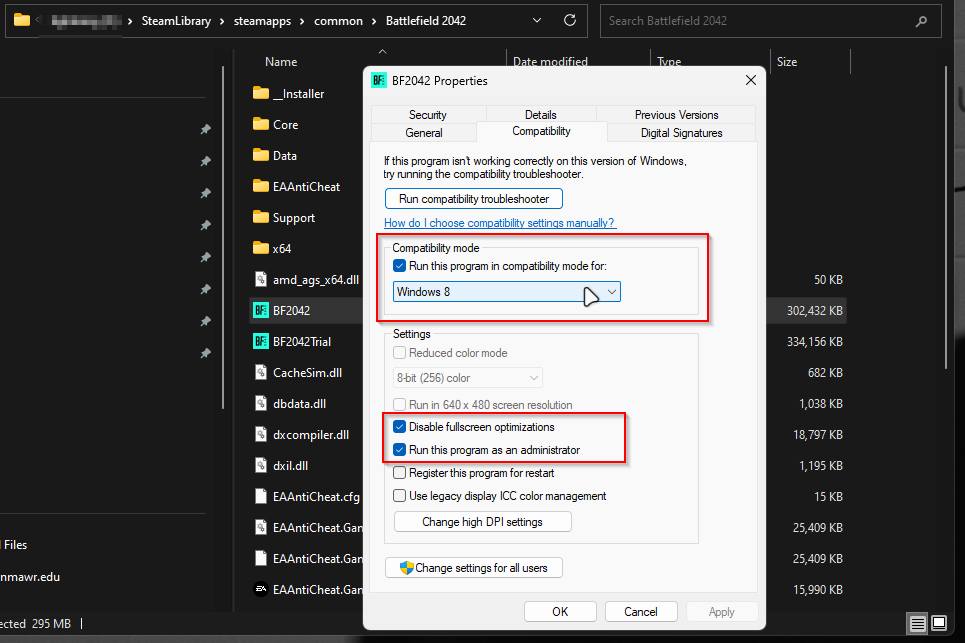The height and width of the screenshot is (643, 965).
Task: Open the Windows 8 compatibility mode dropdown
Action: click(507, 292)
